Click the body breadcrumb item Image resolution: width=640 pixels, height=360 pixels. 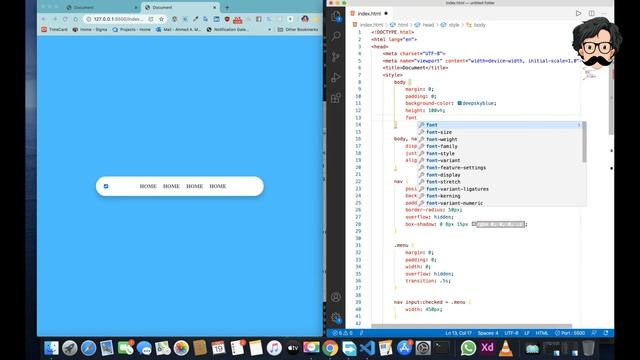click(x=476, y=25)
